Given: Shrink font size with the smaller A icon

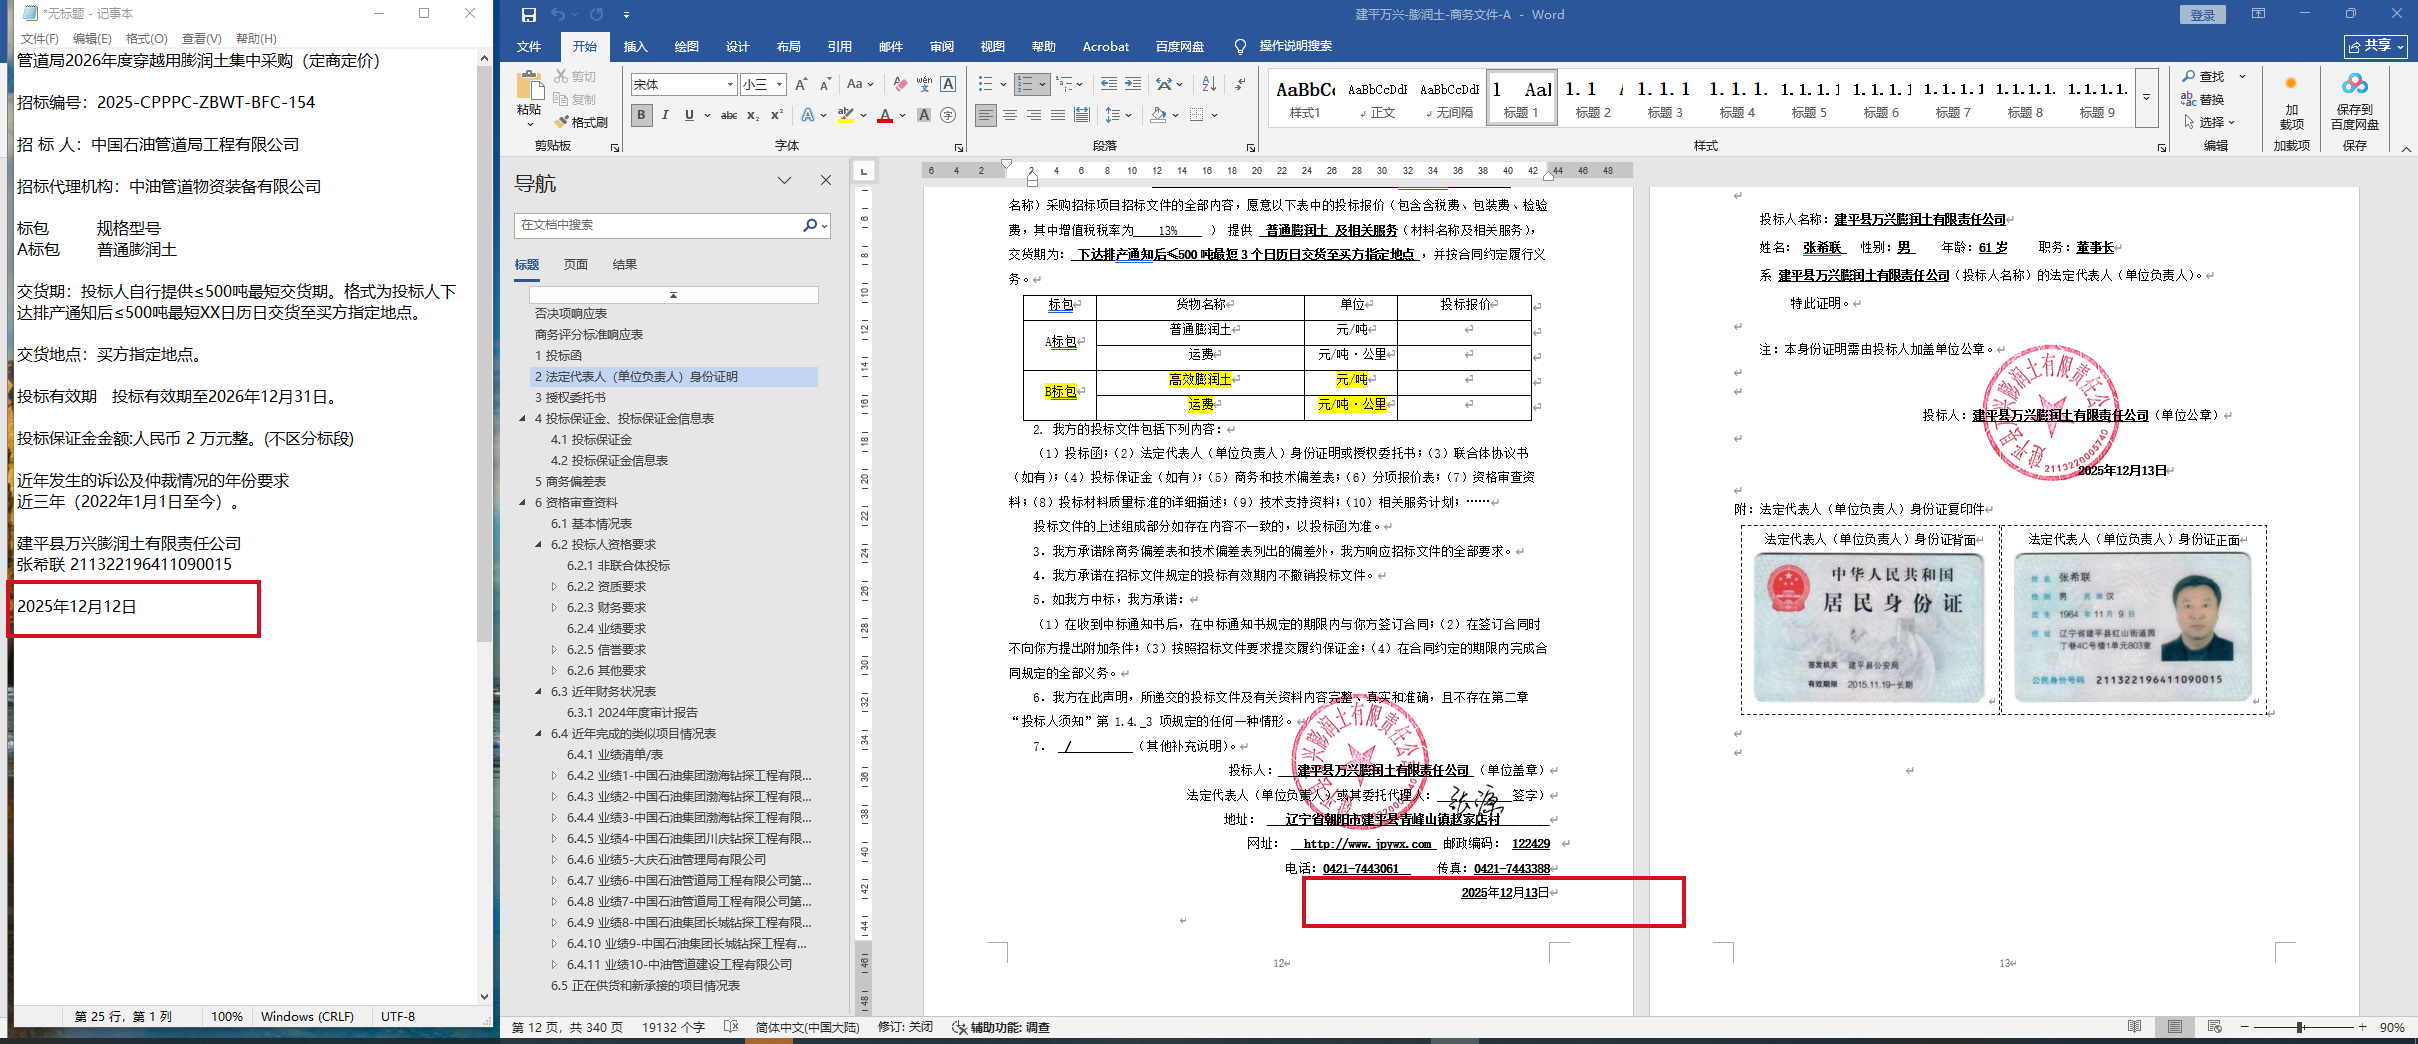Looking at the screenshot, I should 825,85.
